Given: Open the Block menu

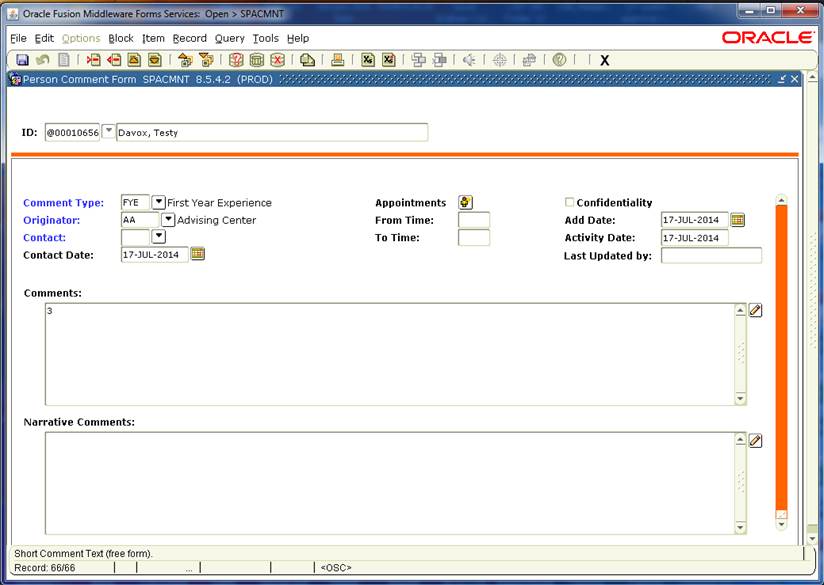Looking at the screenshot, I should pos(120,38).
